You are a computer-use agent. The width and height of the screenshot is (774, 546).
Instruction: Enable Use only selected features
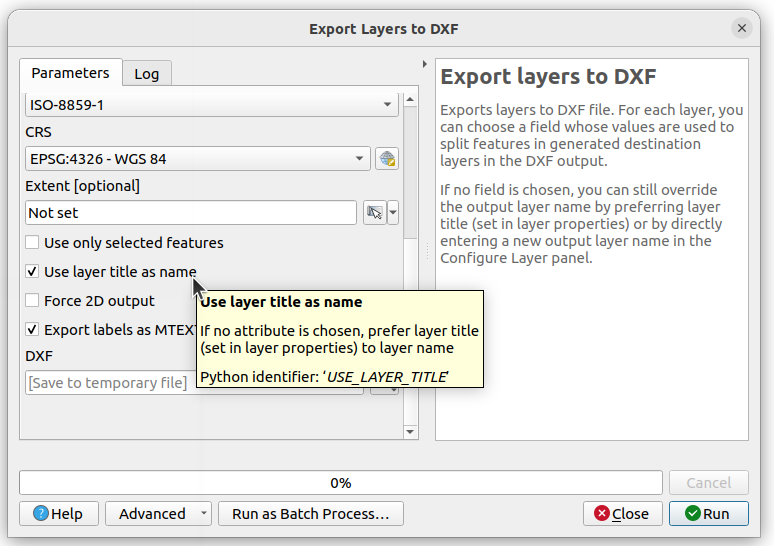tap(33, 243)
